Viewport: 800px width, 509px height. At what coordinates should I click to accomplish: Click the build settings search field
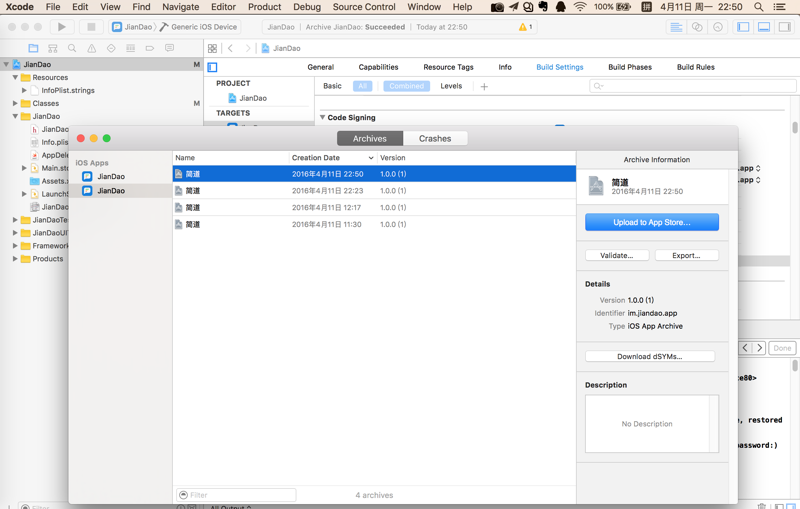[x=692, y=86]
